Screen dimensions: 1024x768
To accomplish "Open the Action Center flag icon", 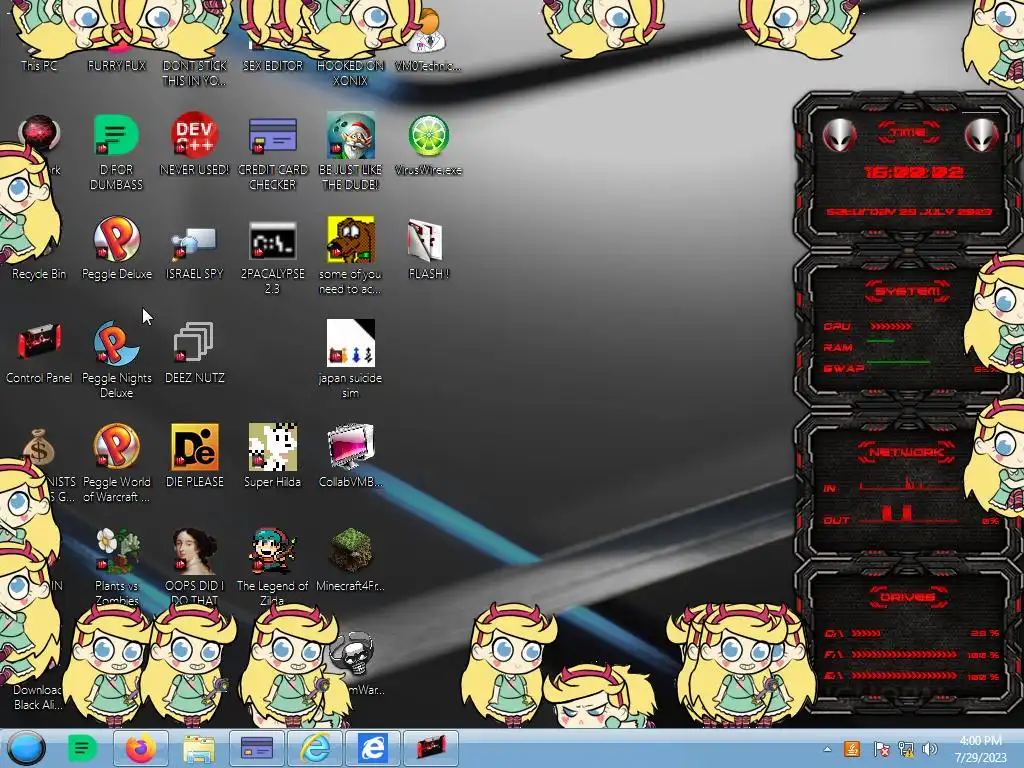I will pyautogui.click(x=880, y=749).
